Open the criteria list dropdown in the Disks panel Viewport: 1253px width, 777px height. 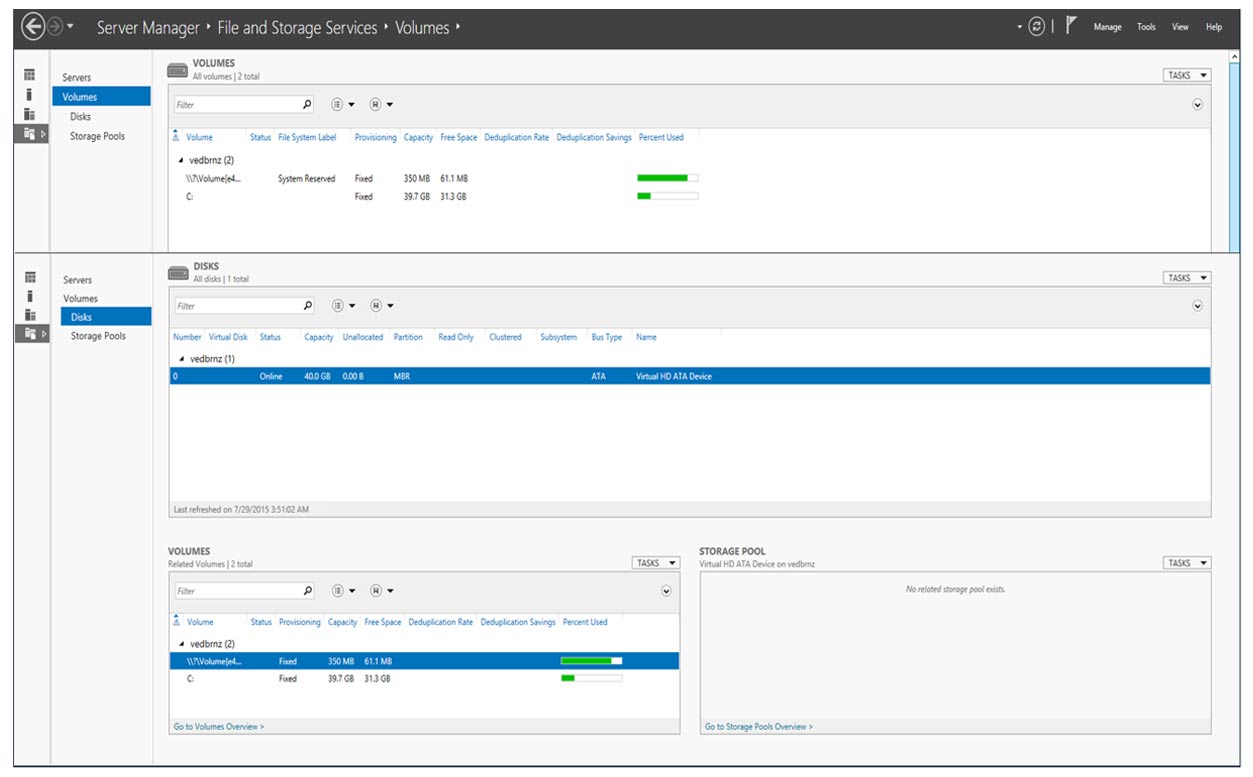point(343,306)
